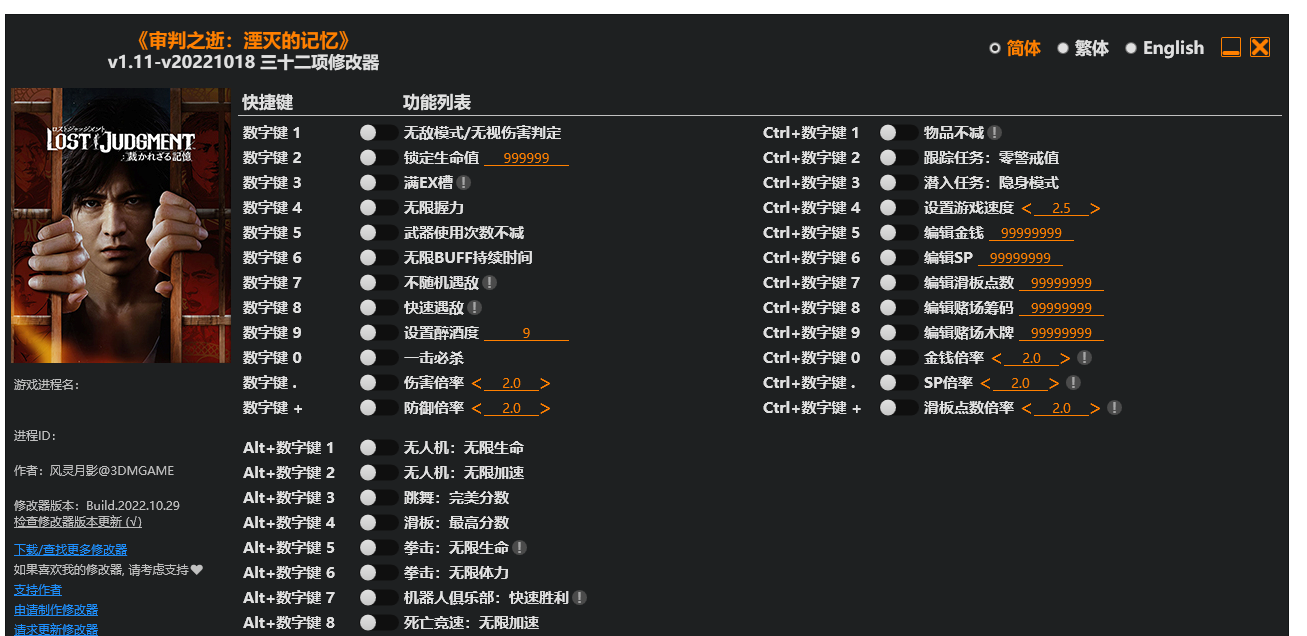Click info icon beside 拳击：无限生命
This screenshot has width=1307, height=636.
pyautogui.click(x=519, y=548)
